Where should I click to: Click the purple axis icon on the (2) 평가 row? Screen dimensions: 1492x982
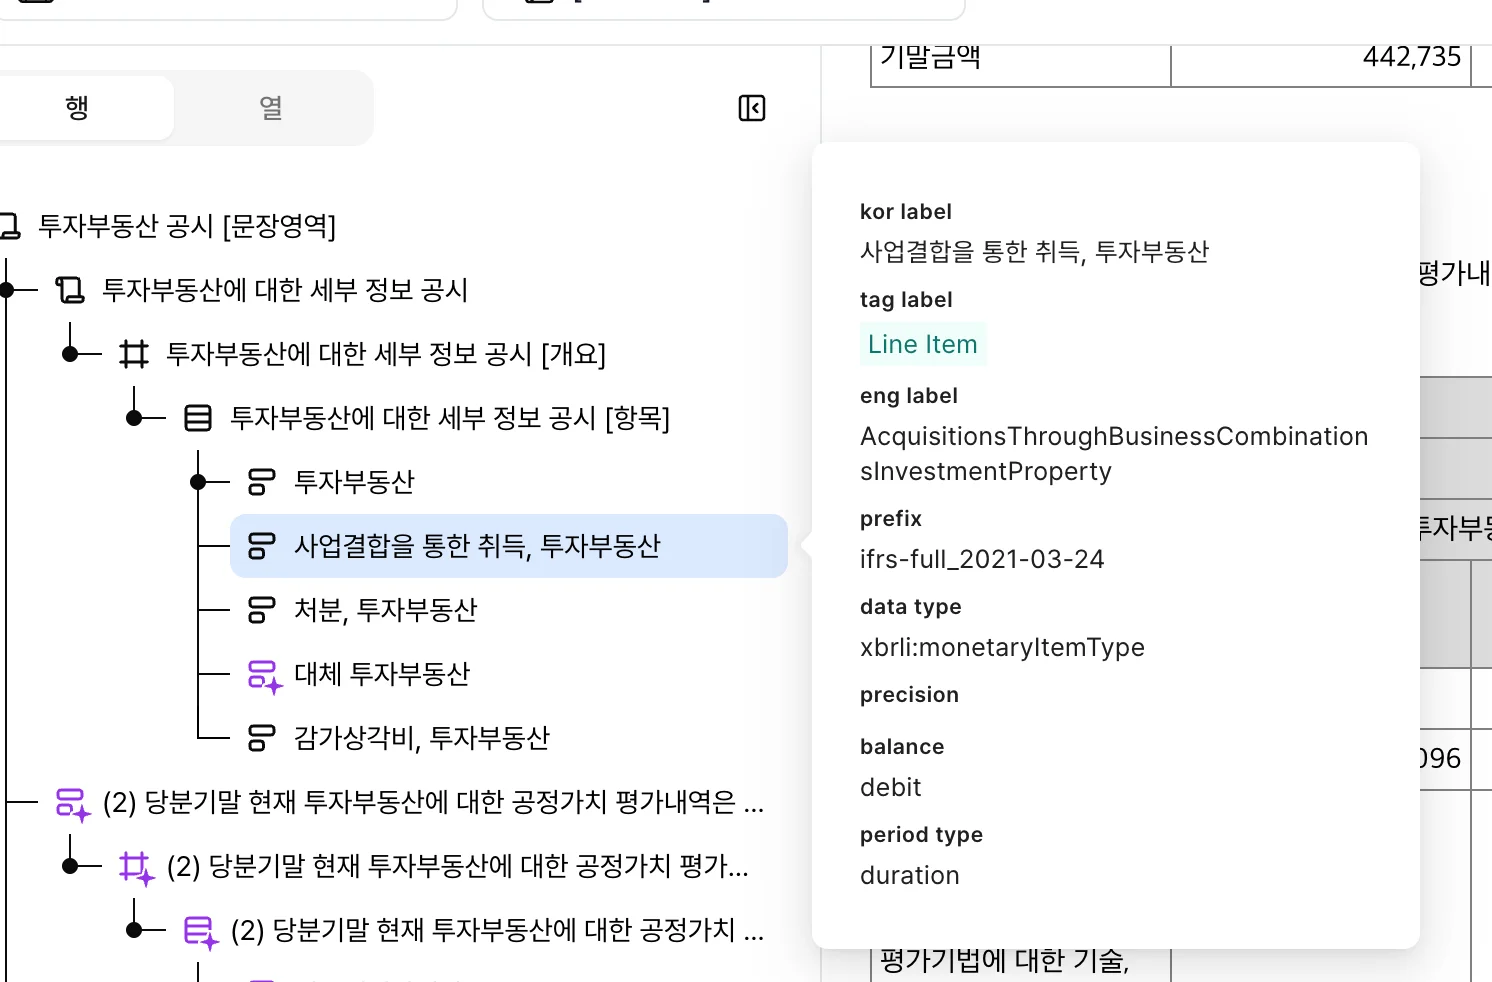coord(137,866)
